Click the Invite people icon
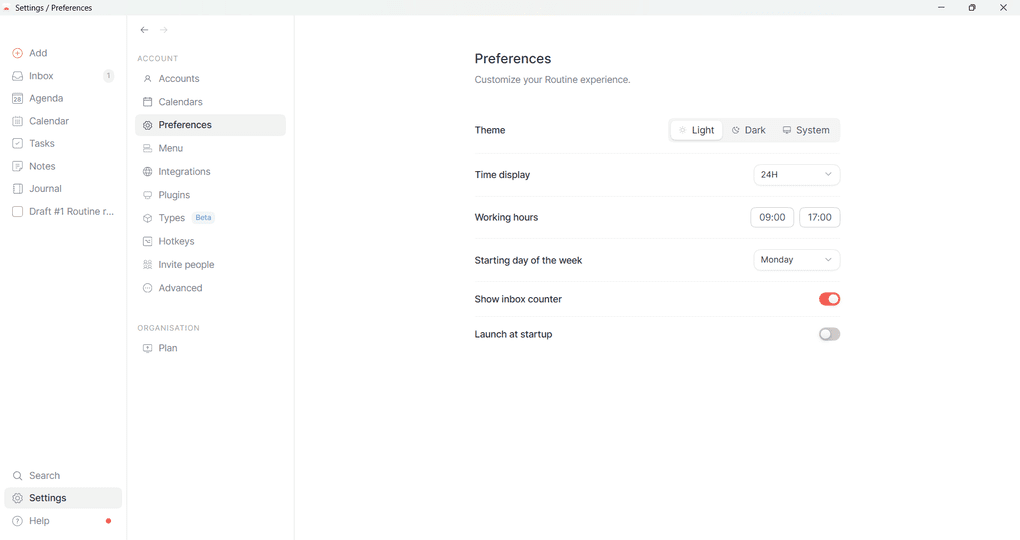The width and height of the screenshot is (1020, 540). click(148, 265)
